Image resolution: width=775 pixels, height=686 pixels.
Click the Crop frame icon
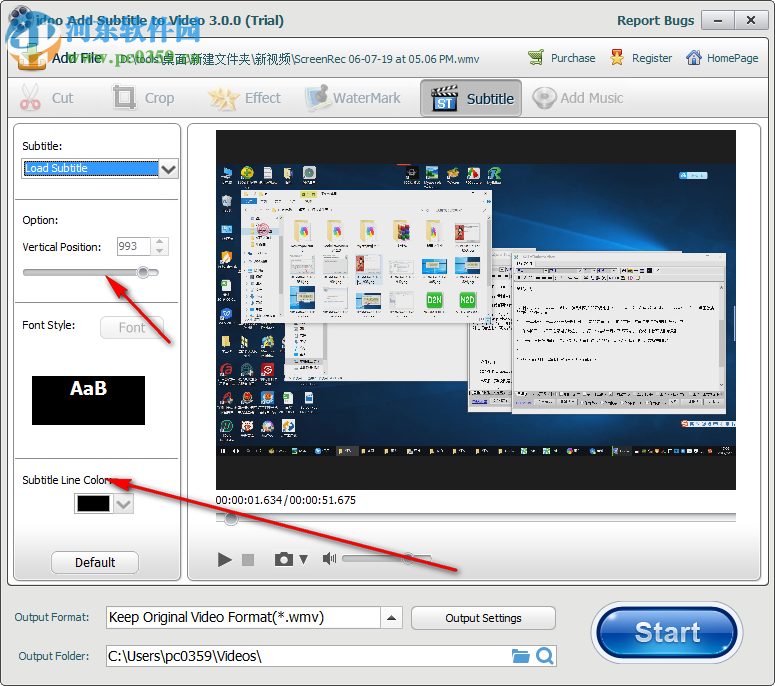coord(124,97)
